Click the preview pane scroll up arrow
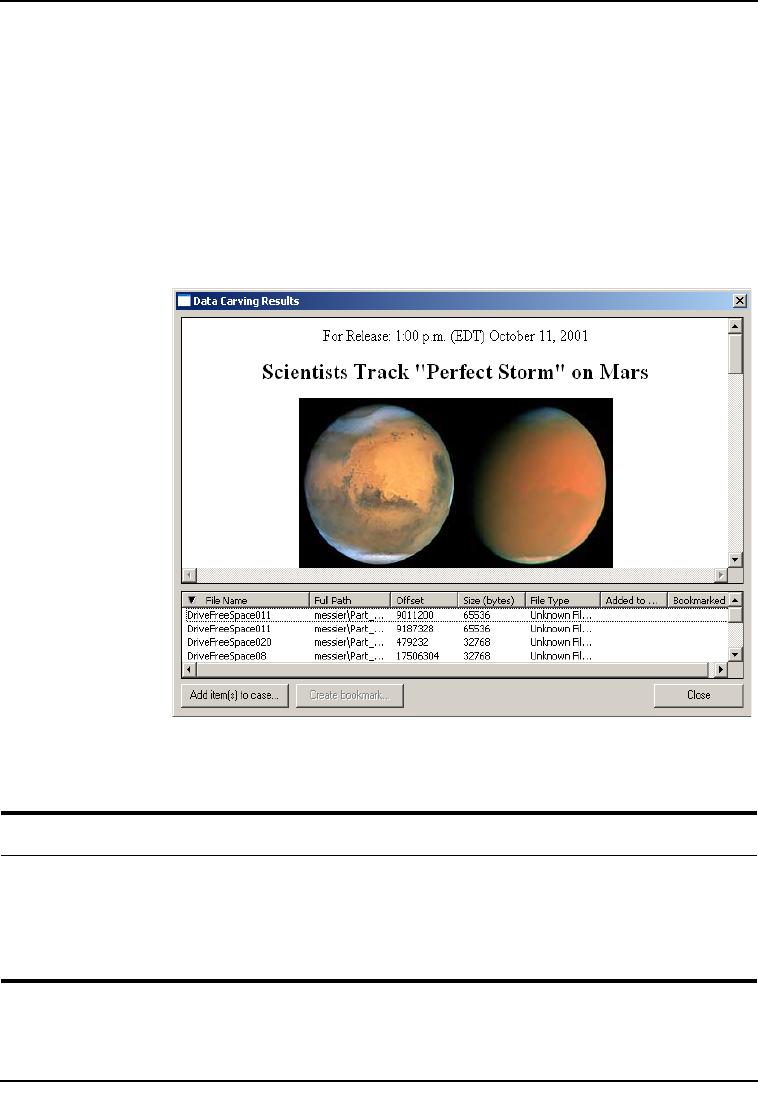This screenshot has width=758, height=1117. point(735,326)
